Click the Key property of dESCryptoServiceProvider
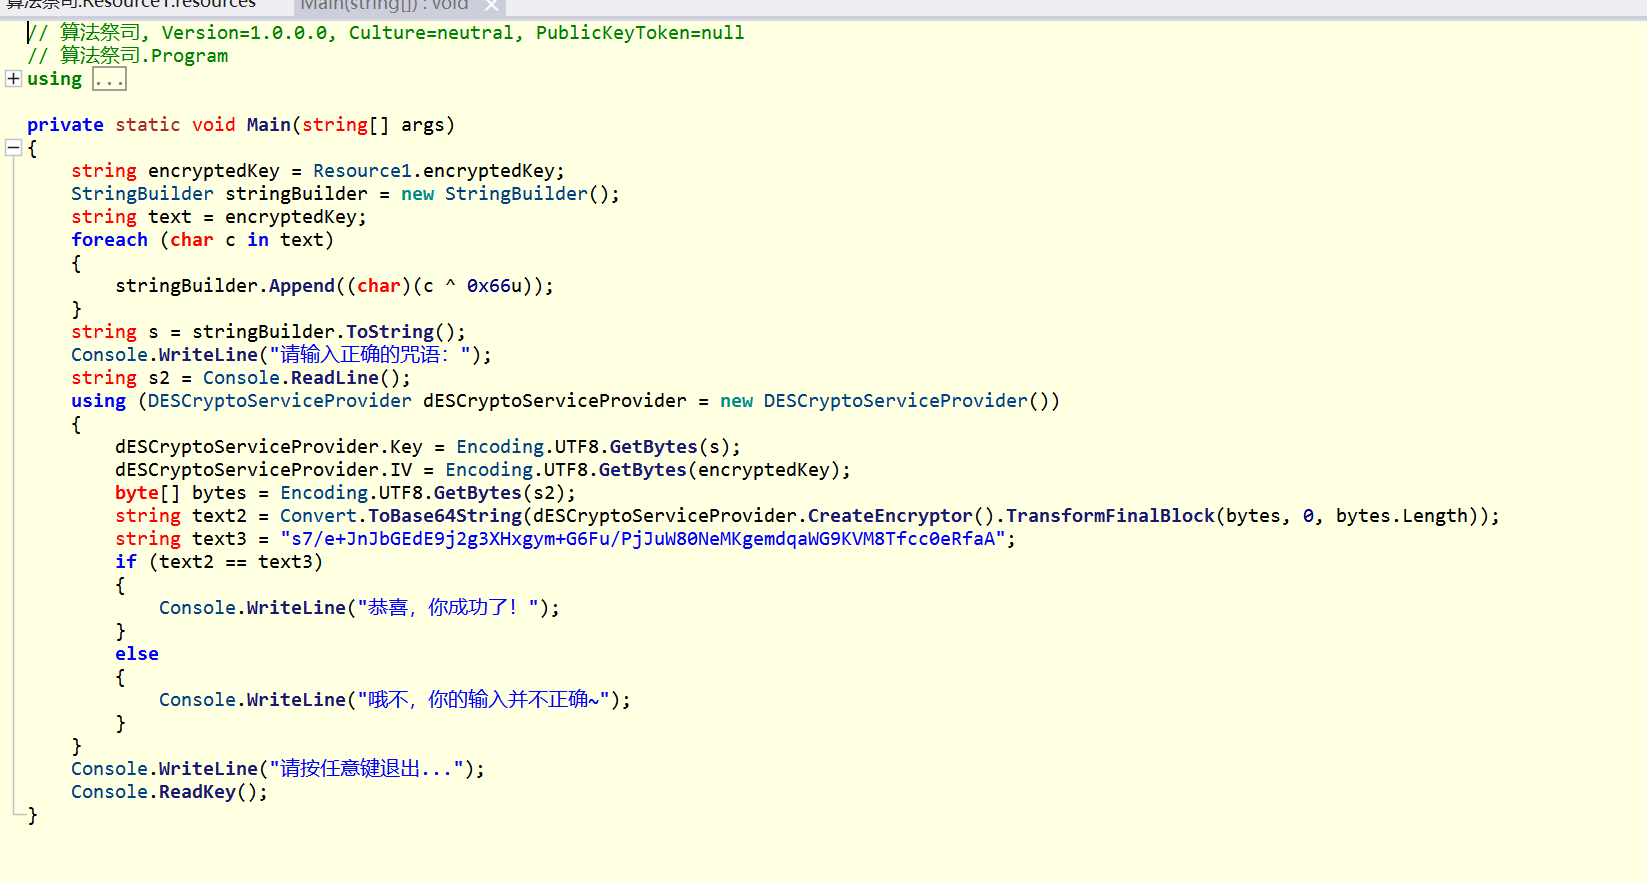 point(405,447)
